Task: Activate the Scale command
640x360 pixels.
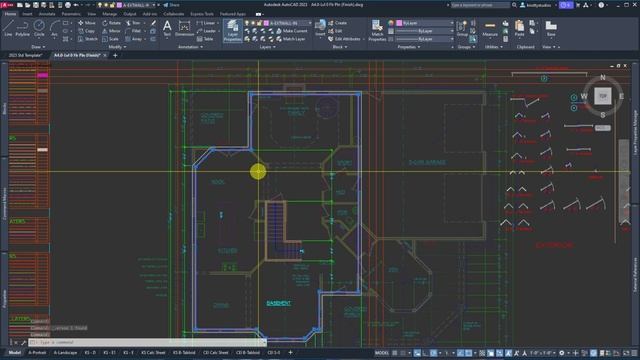Action: pos(110,39)
